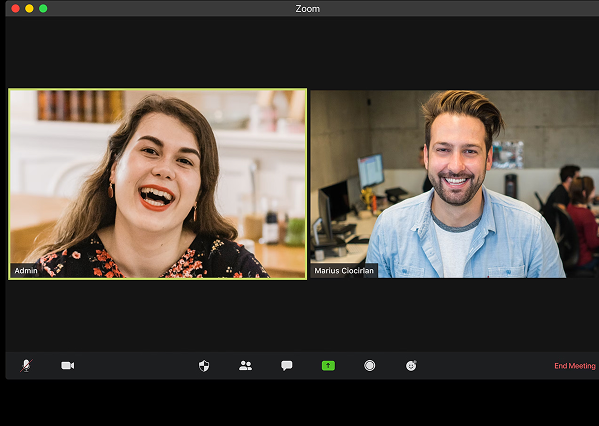Toggle the video camera off
The height and width of the screenshot is (426, 599).
(x=68, y=366)
